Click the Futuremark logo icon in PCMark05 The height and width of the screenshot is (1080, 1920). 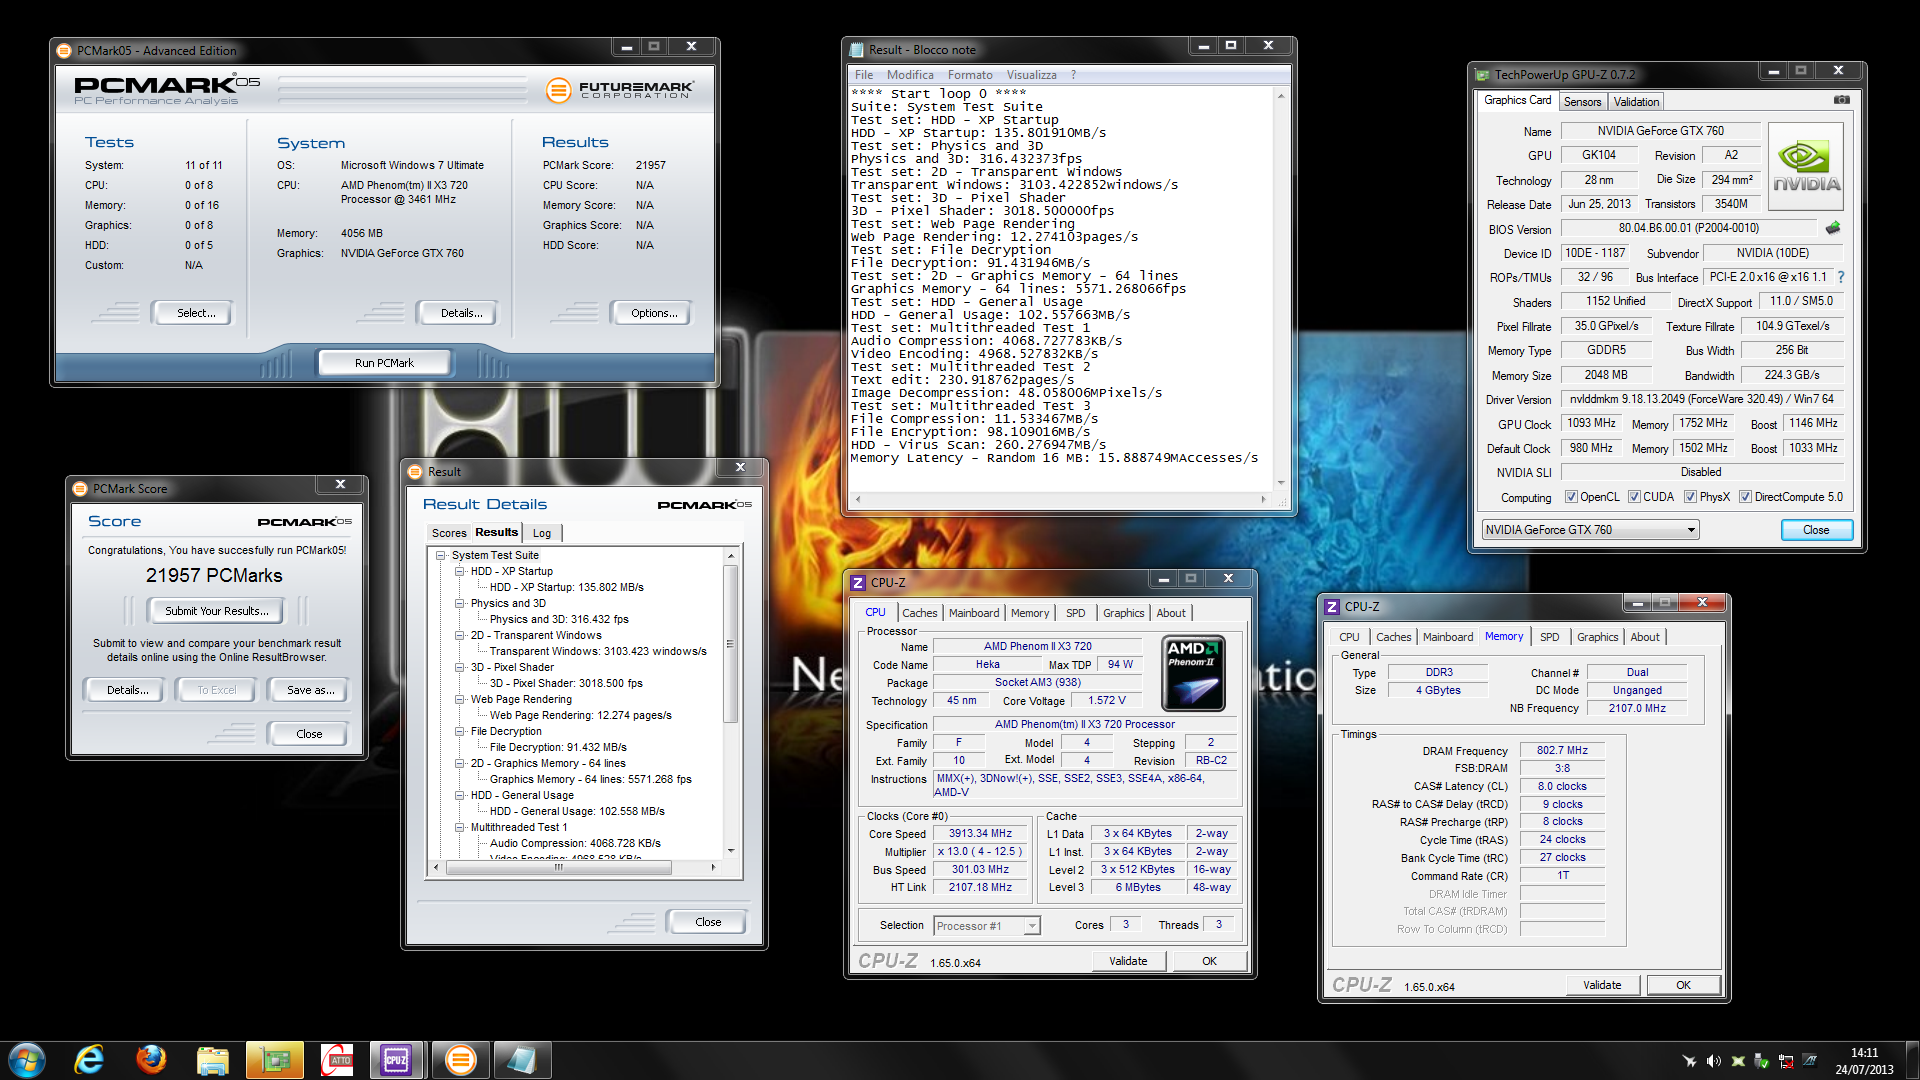click(x=558, y=90)
